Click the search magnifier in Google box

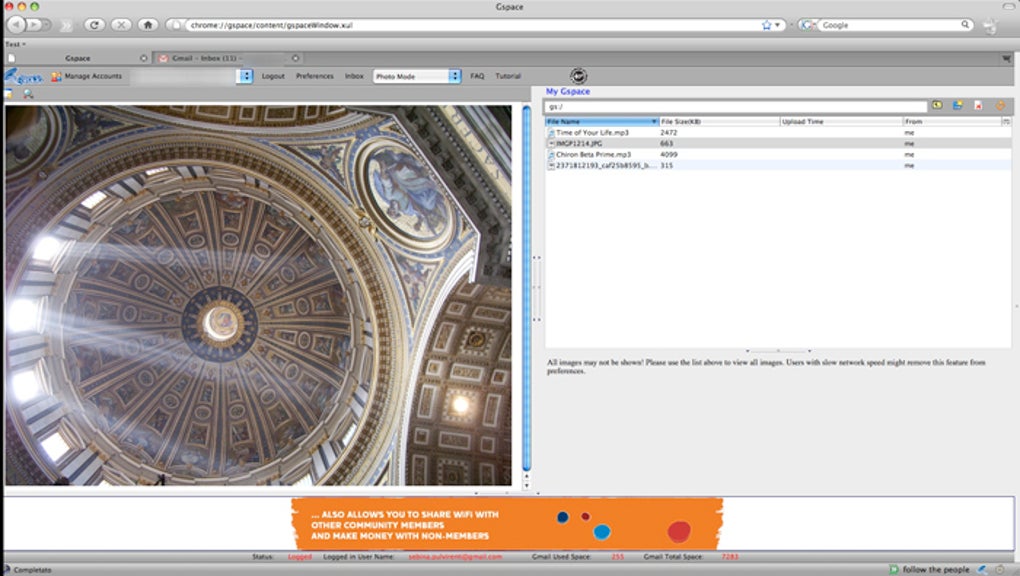(x=965, y=25)
